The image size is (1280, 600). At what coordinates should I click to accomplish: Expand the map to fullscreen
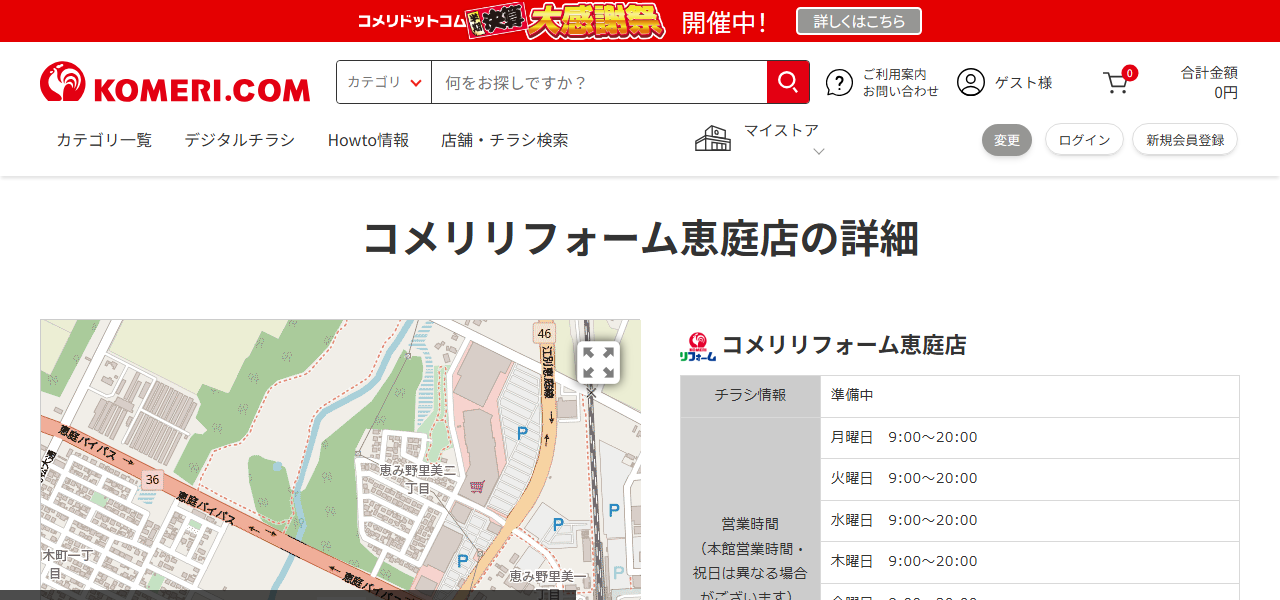(598, 362)
